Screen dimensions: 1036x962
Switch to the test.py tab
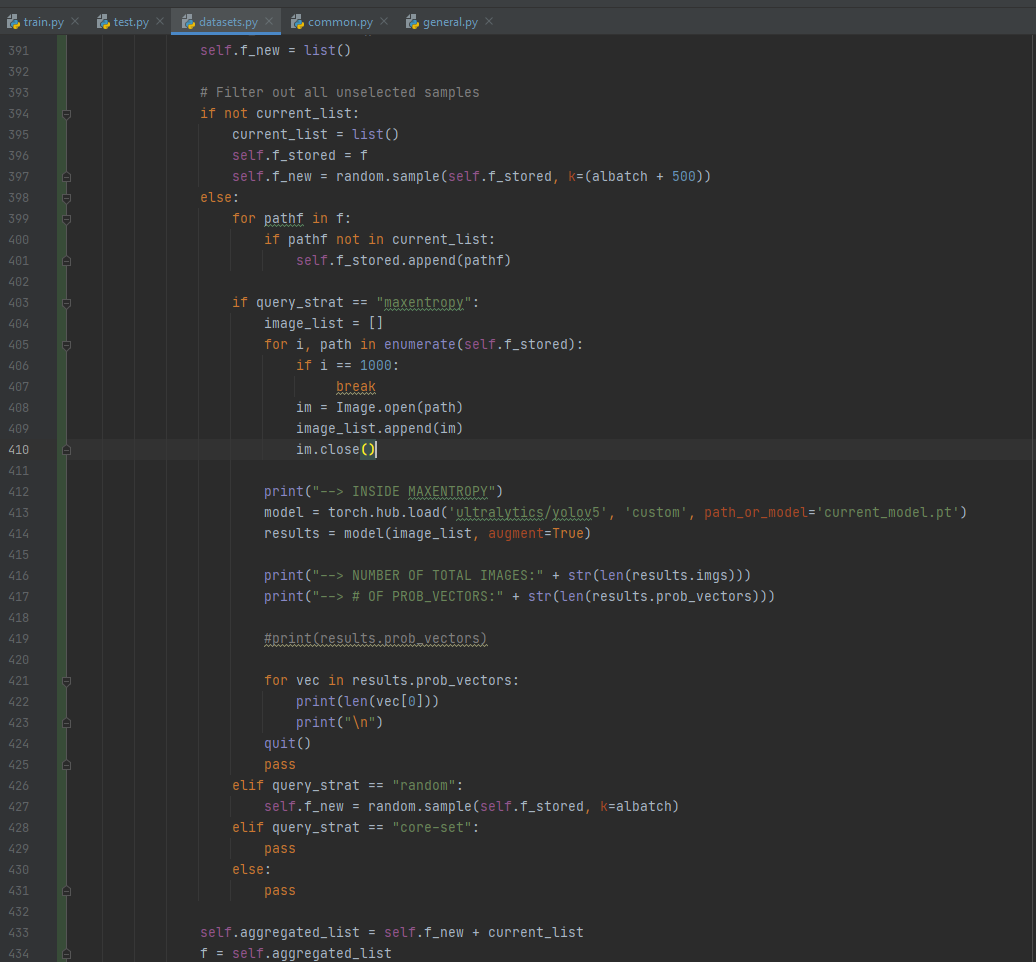click(131, 22)
